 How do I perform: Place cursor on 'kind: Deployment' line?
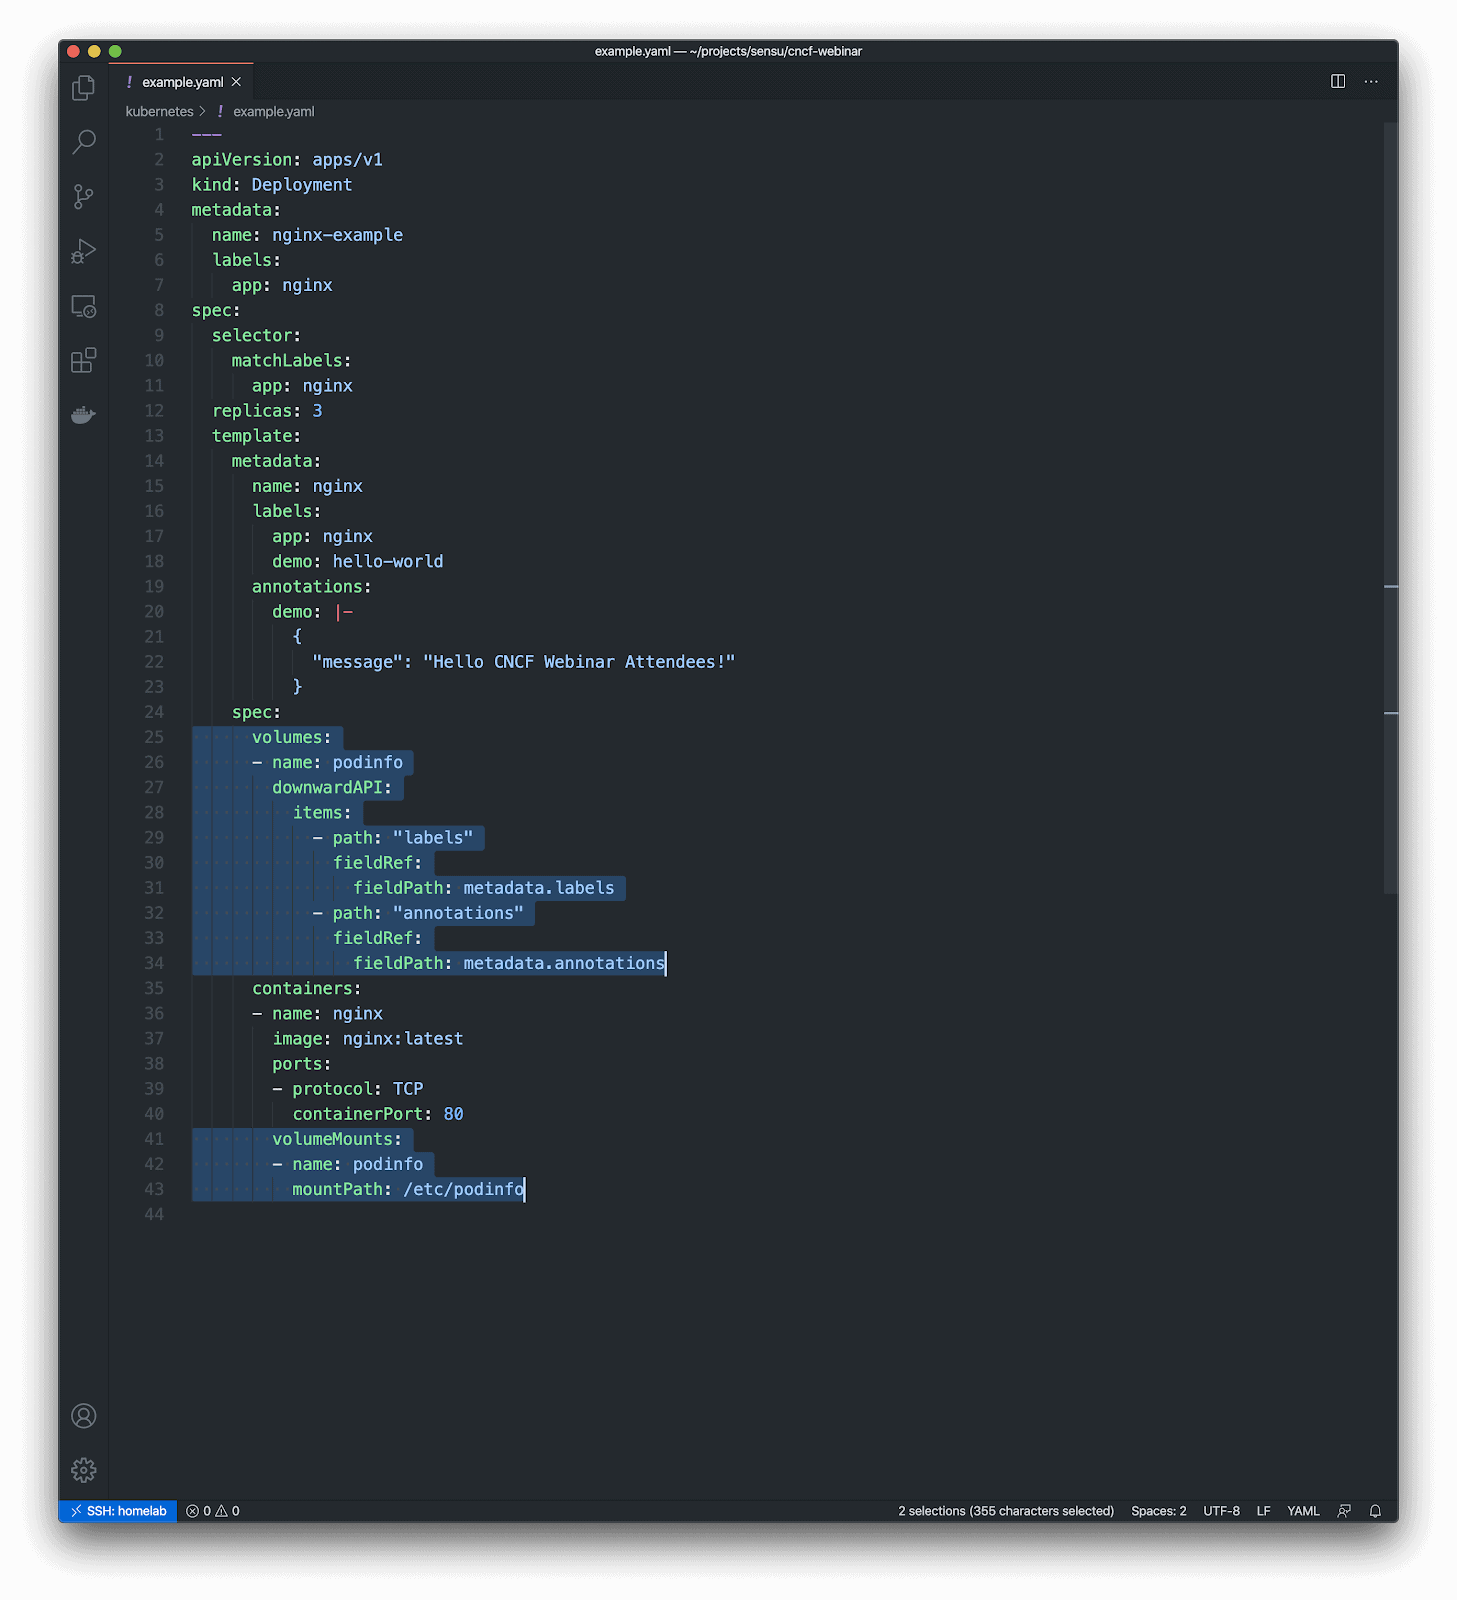click(272, 185)
